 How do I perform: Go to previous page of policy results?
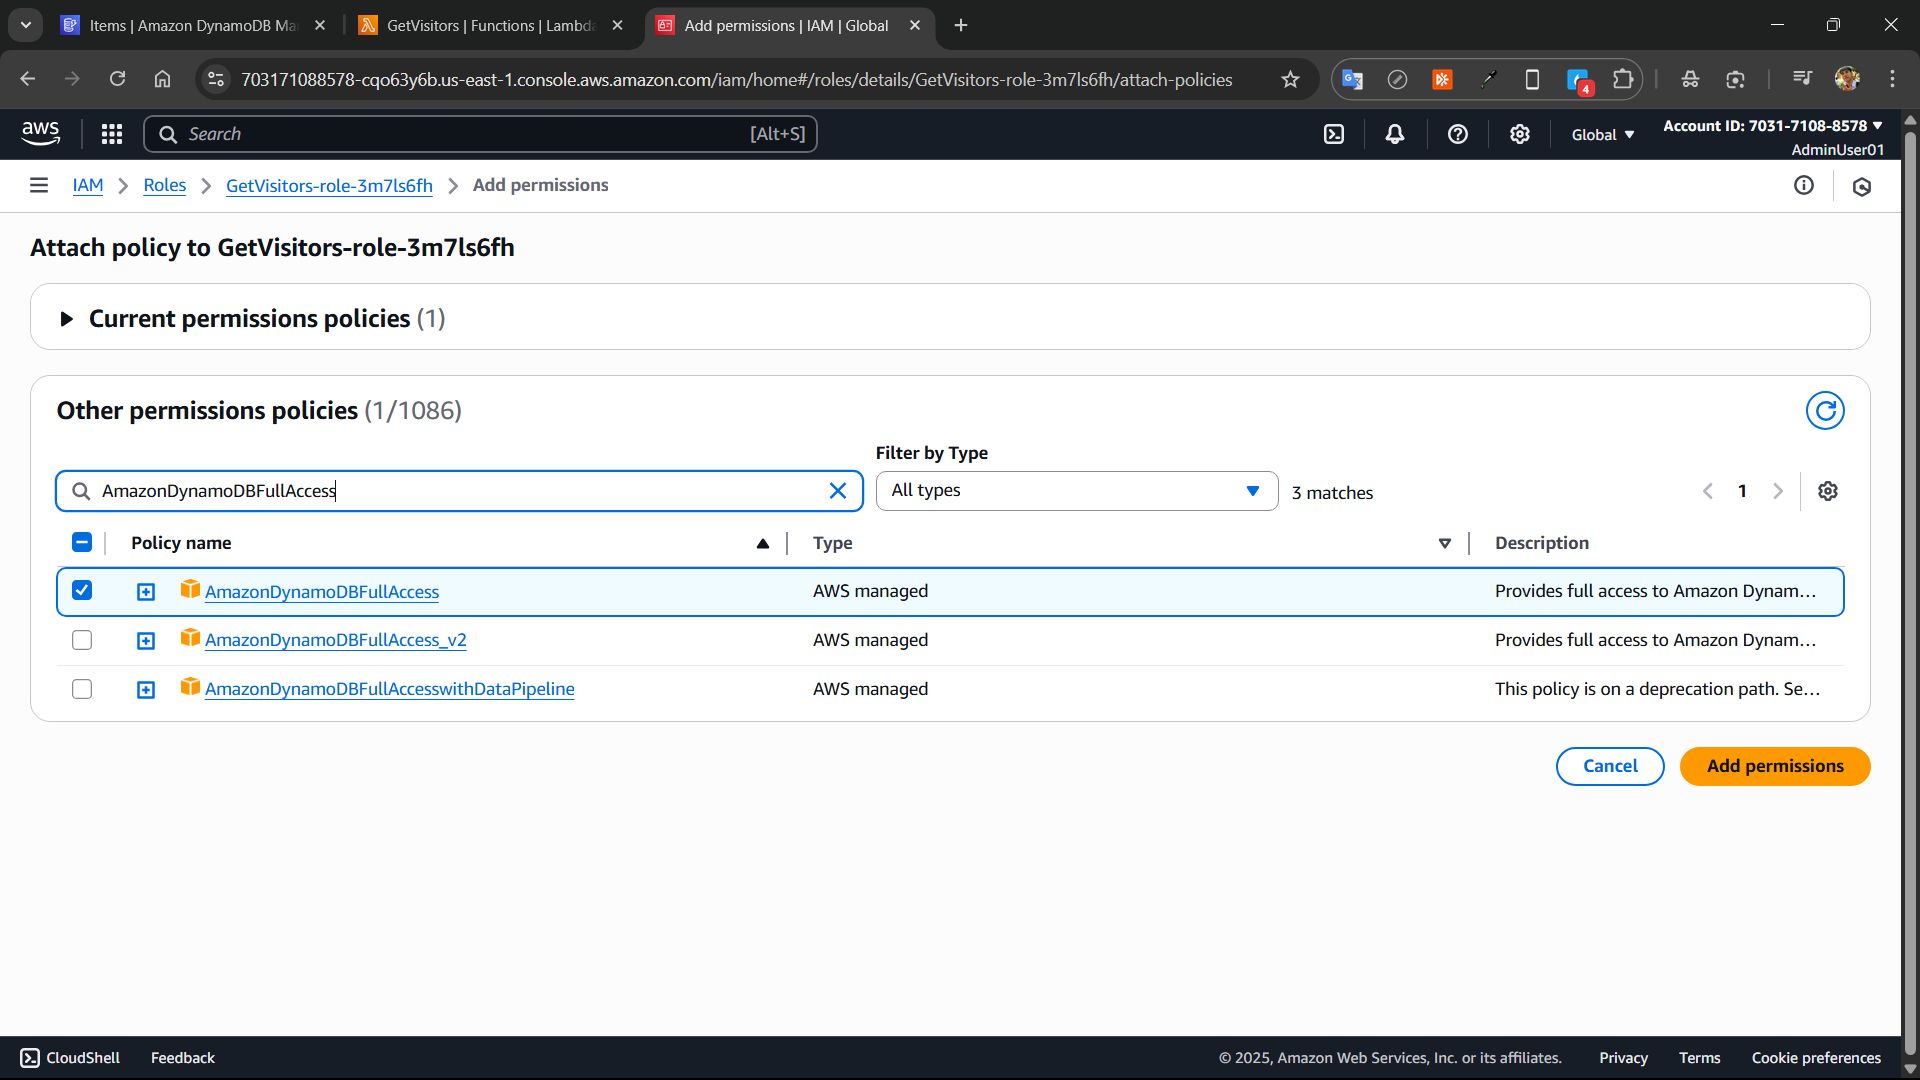click(x=1708, y=491)
